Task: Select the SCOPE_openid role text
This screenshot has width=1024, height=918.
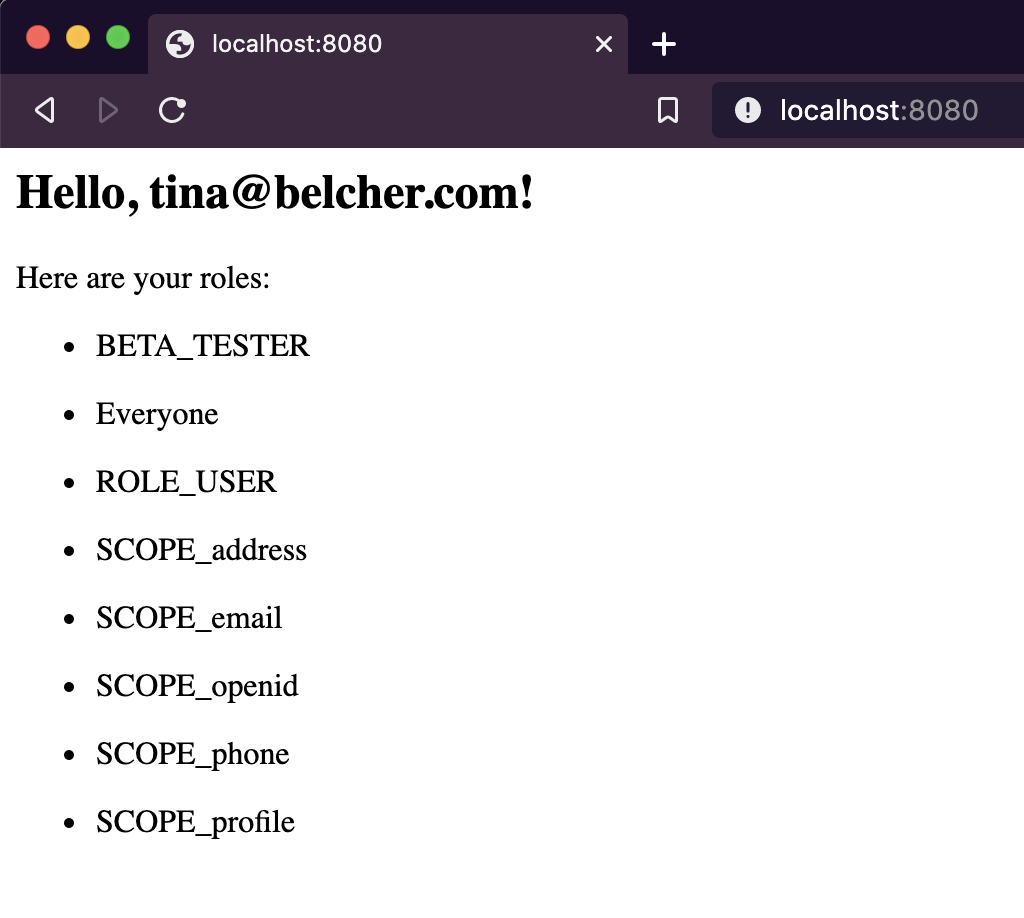Action: pos(197,686)
